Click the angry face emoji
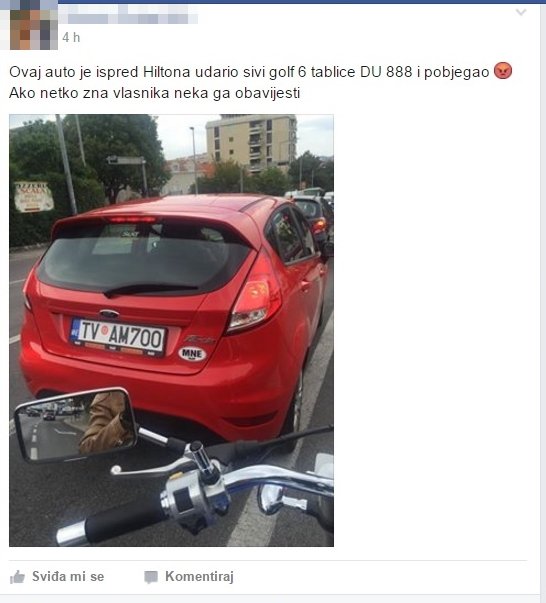This screenshot has height=603, width=546. pyautogui.click(x=503, y=71)
